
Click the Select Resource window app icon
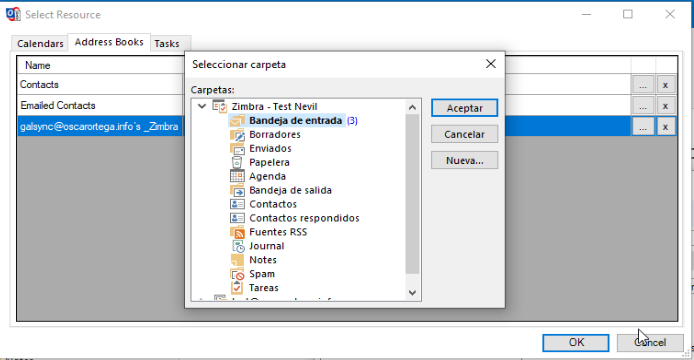coord(13,14)
